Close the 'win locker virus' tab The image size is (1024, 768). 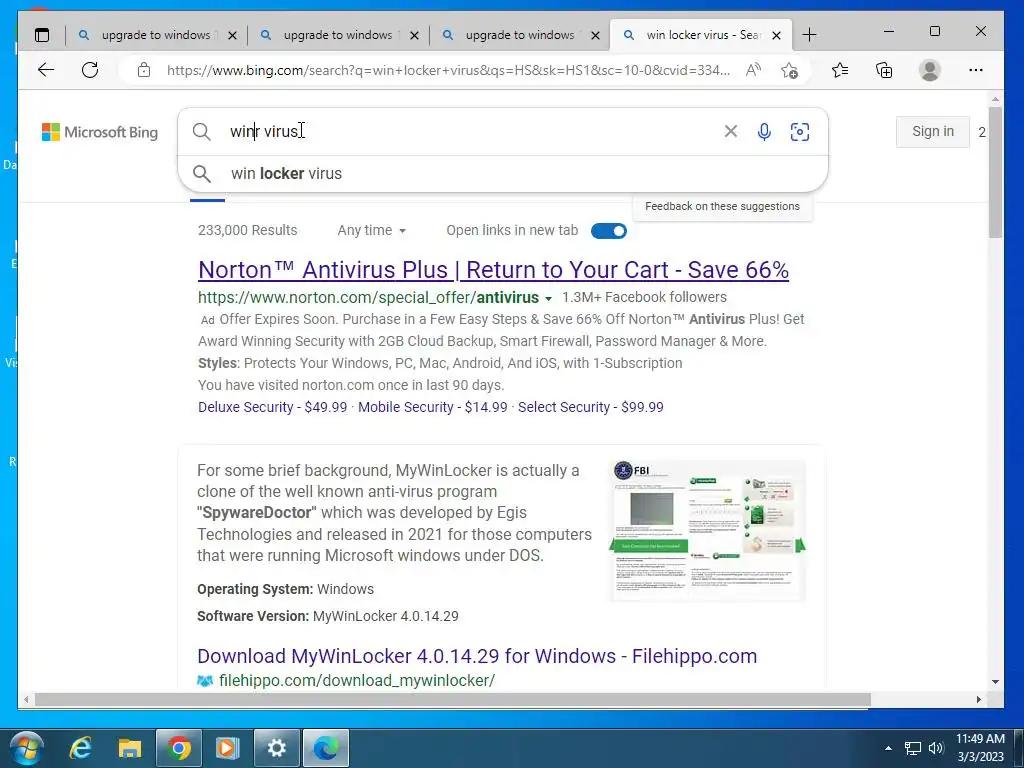point(776,35)
